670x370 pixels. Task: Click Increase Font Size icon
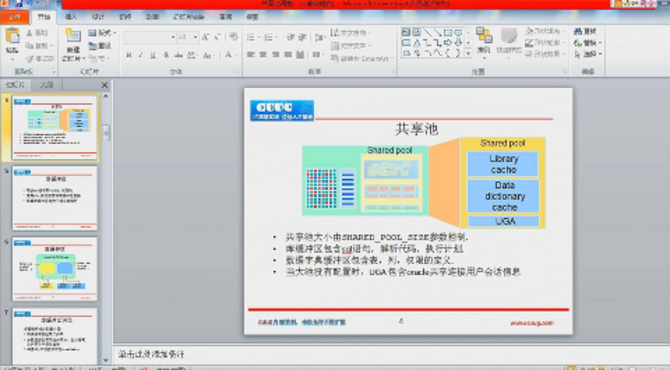coord(206,37)
